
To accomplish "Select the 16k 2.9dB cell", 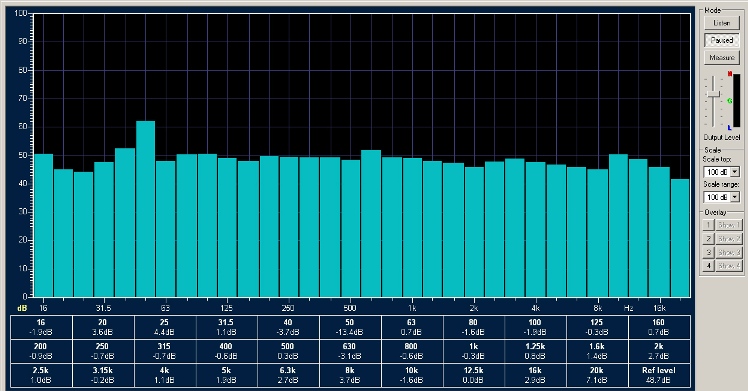I will 535,375.
